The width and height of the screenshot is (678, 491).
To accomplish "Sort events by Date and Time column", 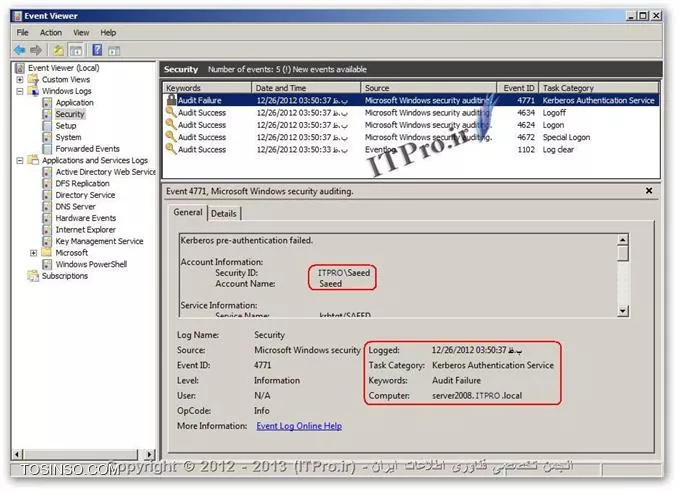I will [306, 88].
